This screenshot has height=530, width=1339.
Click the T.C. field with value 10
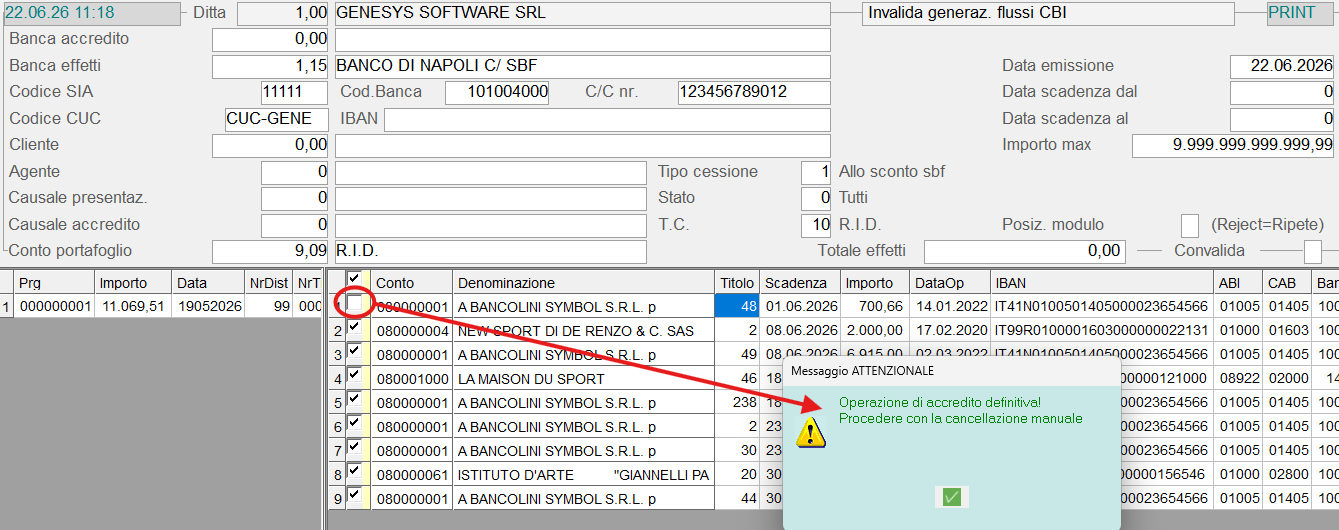(x=816, y=225)
